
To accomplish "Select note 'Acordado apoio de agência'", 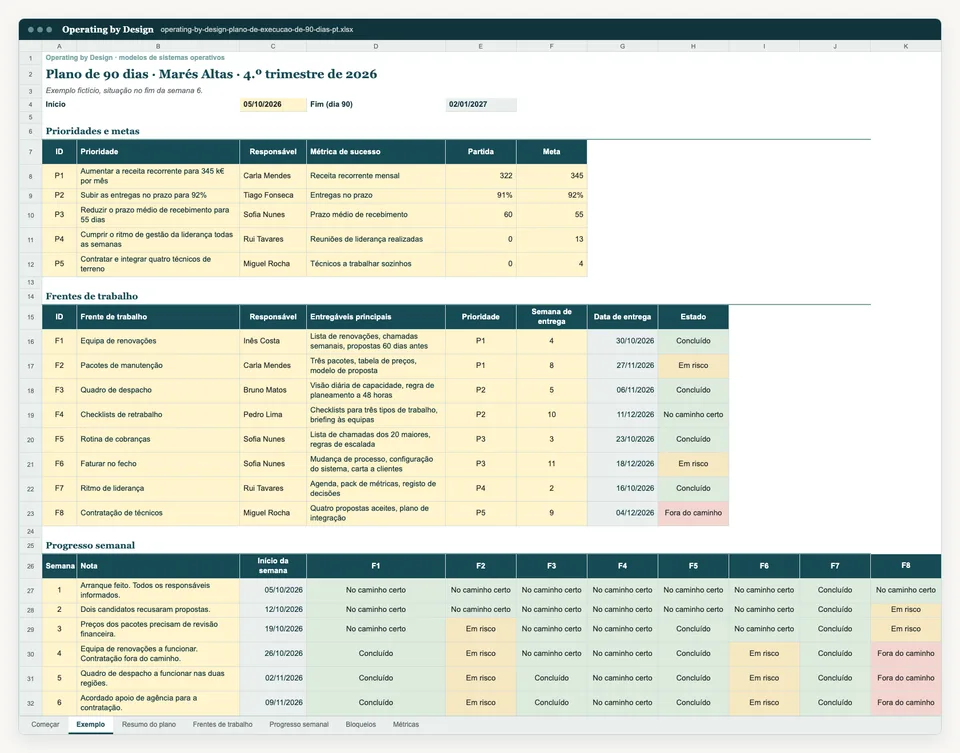I will click(x=158, y=703).
